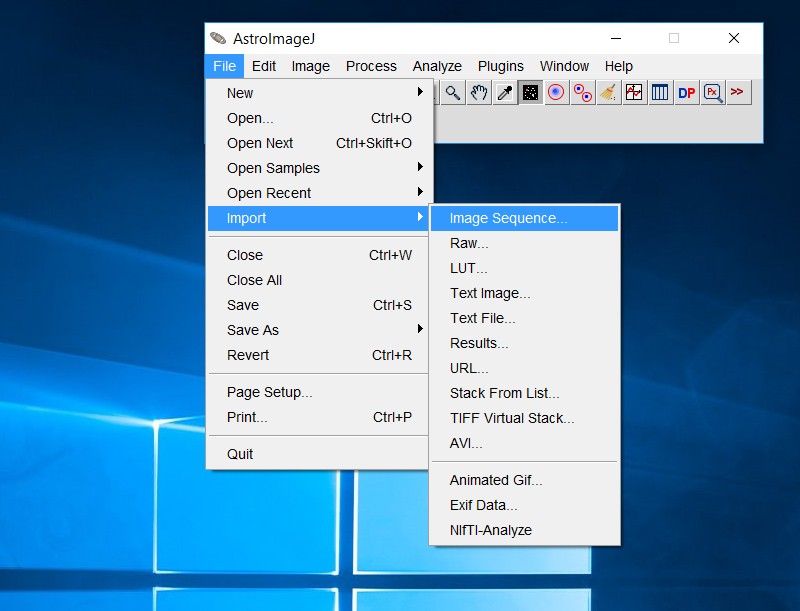Open the Edit menu

(x=264, y=66)
